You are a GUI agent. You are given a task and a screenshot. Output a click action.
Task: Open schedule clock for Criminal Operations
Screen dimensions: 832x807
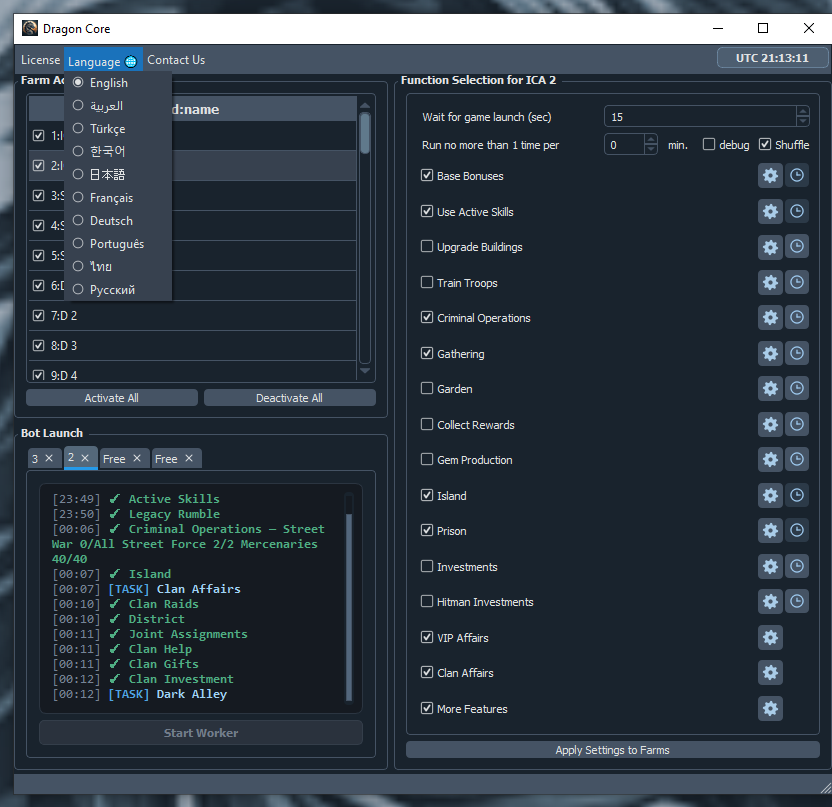(x=796, y=318)
